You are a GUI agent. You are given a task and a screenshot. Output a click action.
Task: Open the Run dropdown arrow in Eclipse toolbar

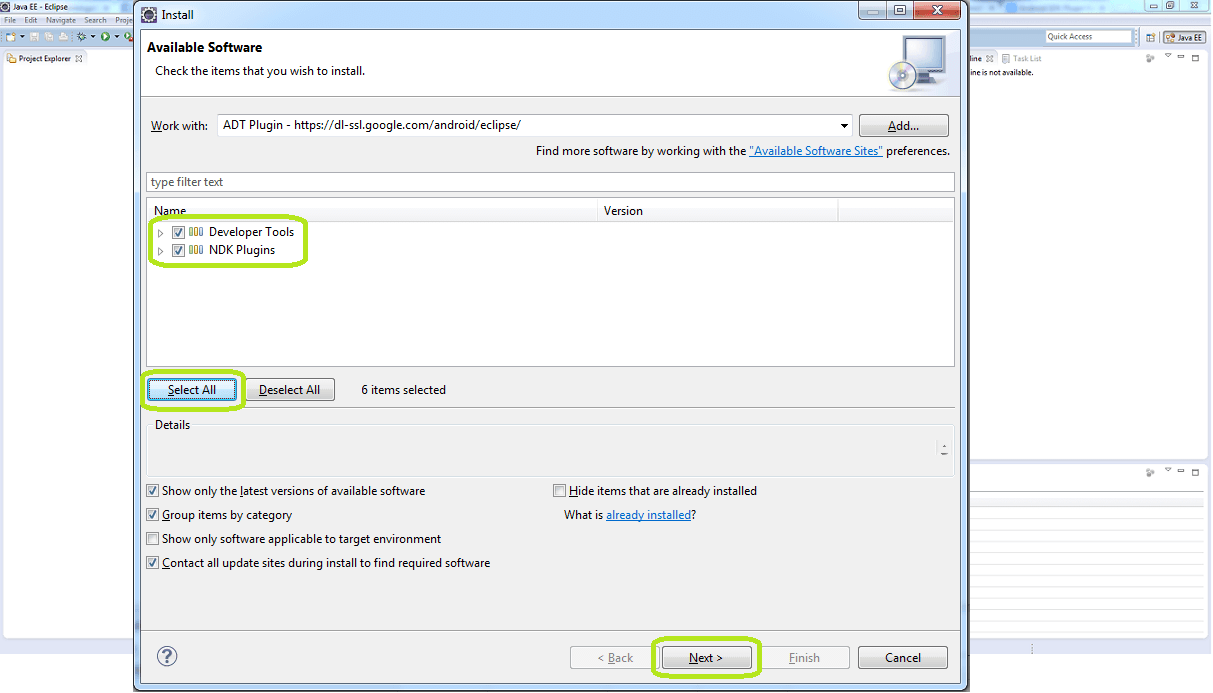click(117, 36)
